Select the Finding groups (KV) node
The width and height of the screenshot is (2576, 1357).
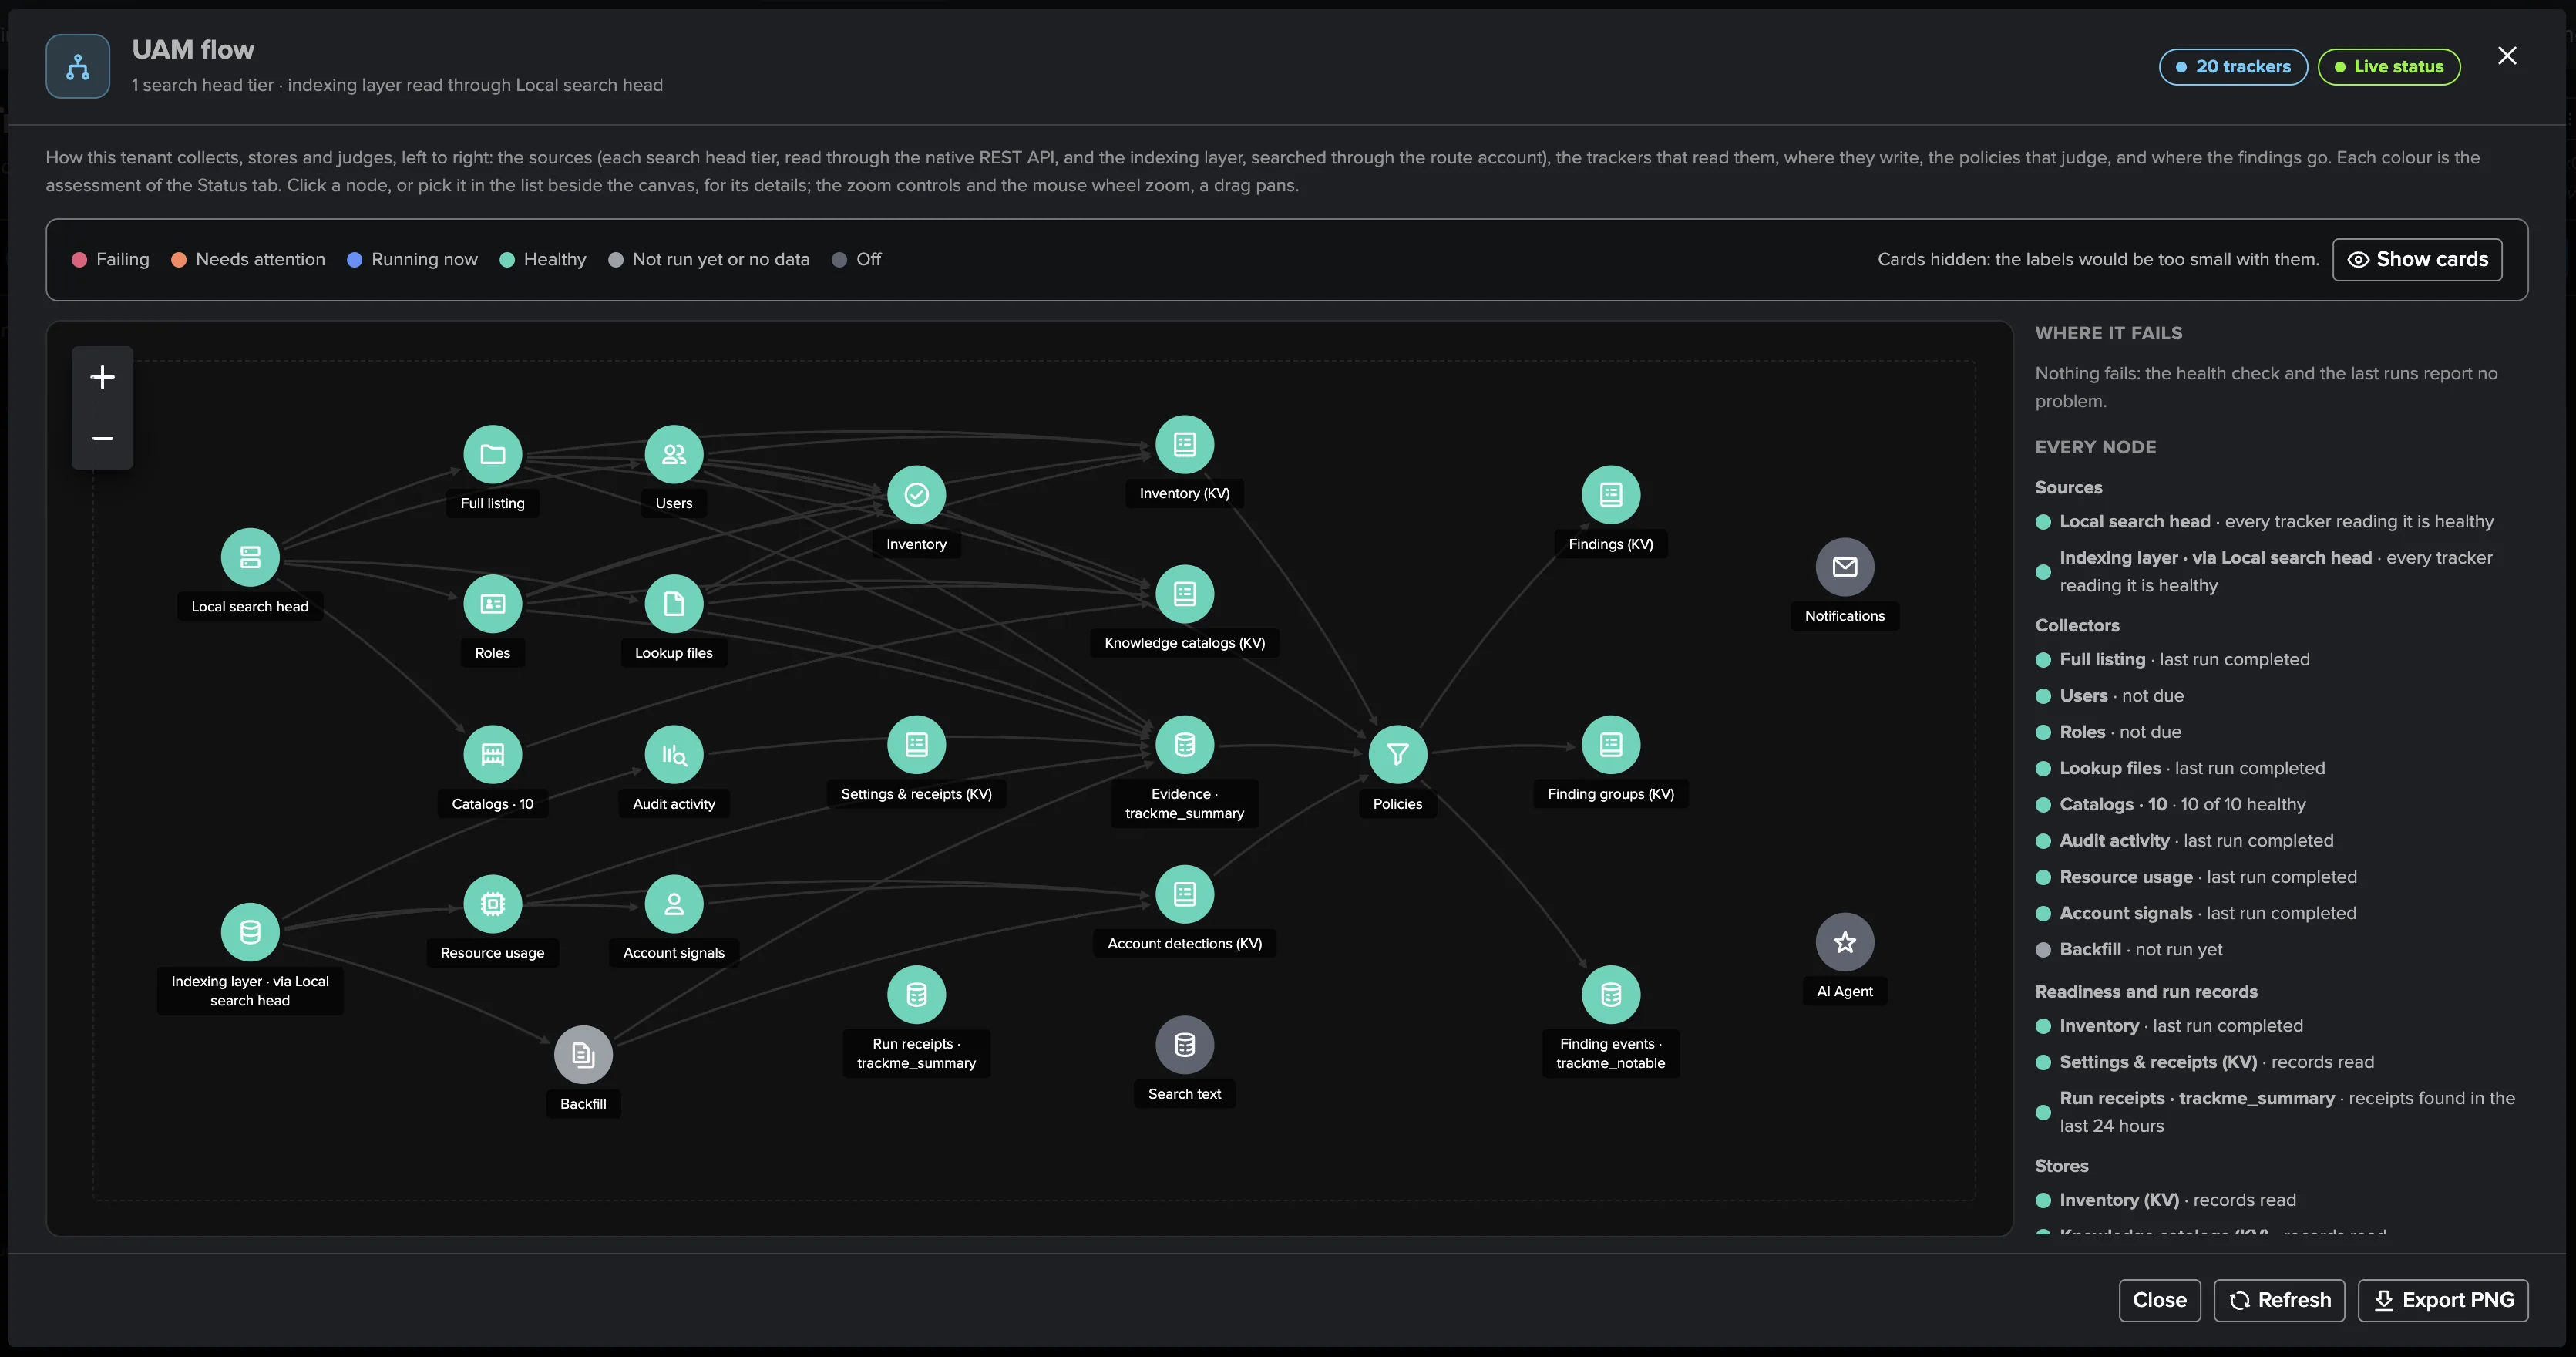[x=1611, y=745]
